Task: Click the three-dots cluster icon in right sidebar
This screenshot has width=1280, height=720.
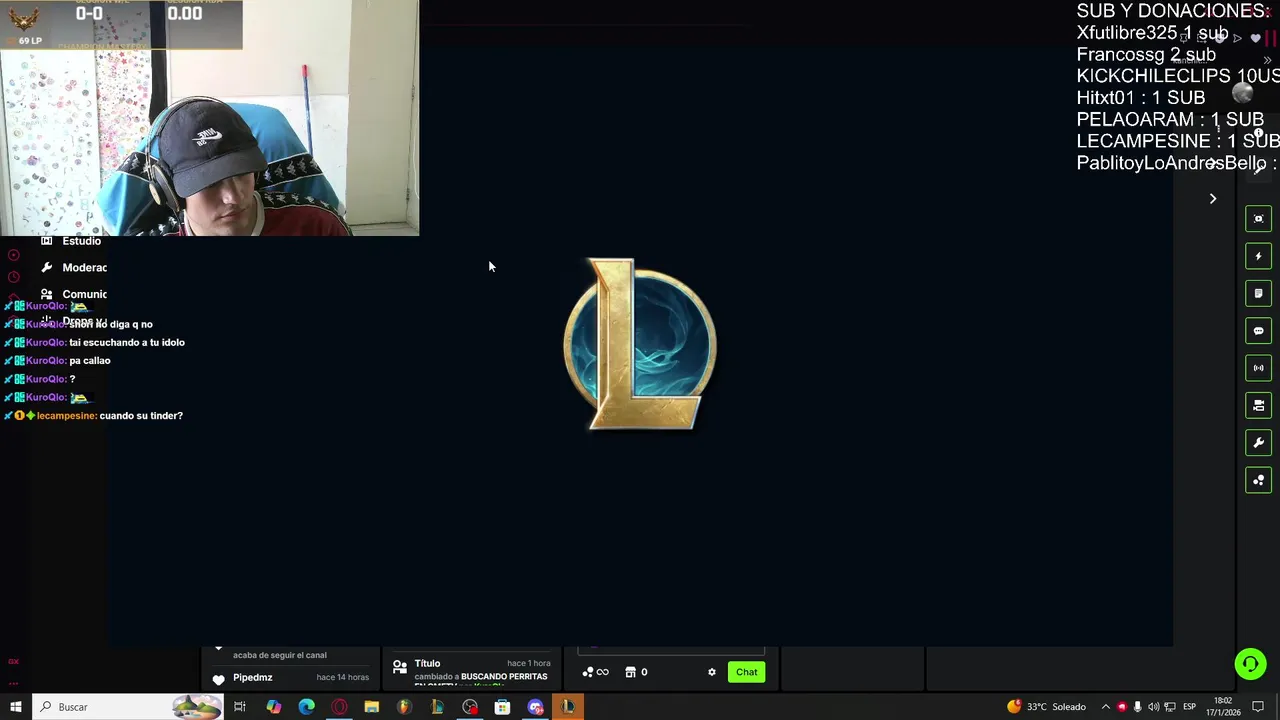Action: [1258, 480]
